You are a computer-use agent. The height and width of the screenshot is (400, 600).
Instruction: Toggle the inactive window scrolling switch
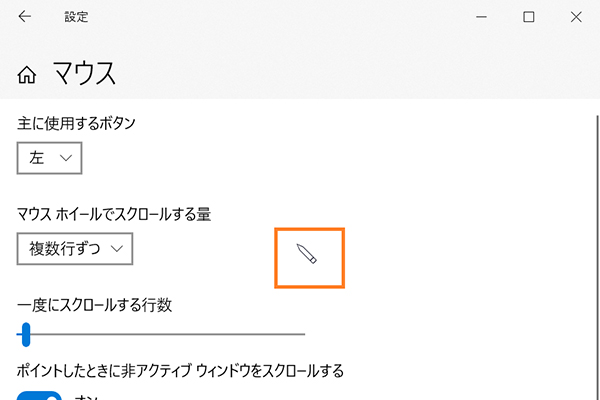click(40, 395)
